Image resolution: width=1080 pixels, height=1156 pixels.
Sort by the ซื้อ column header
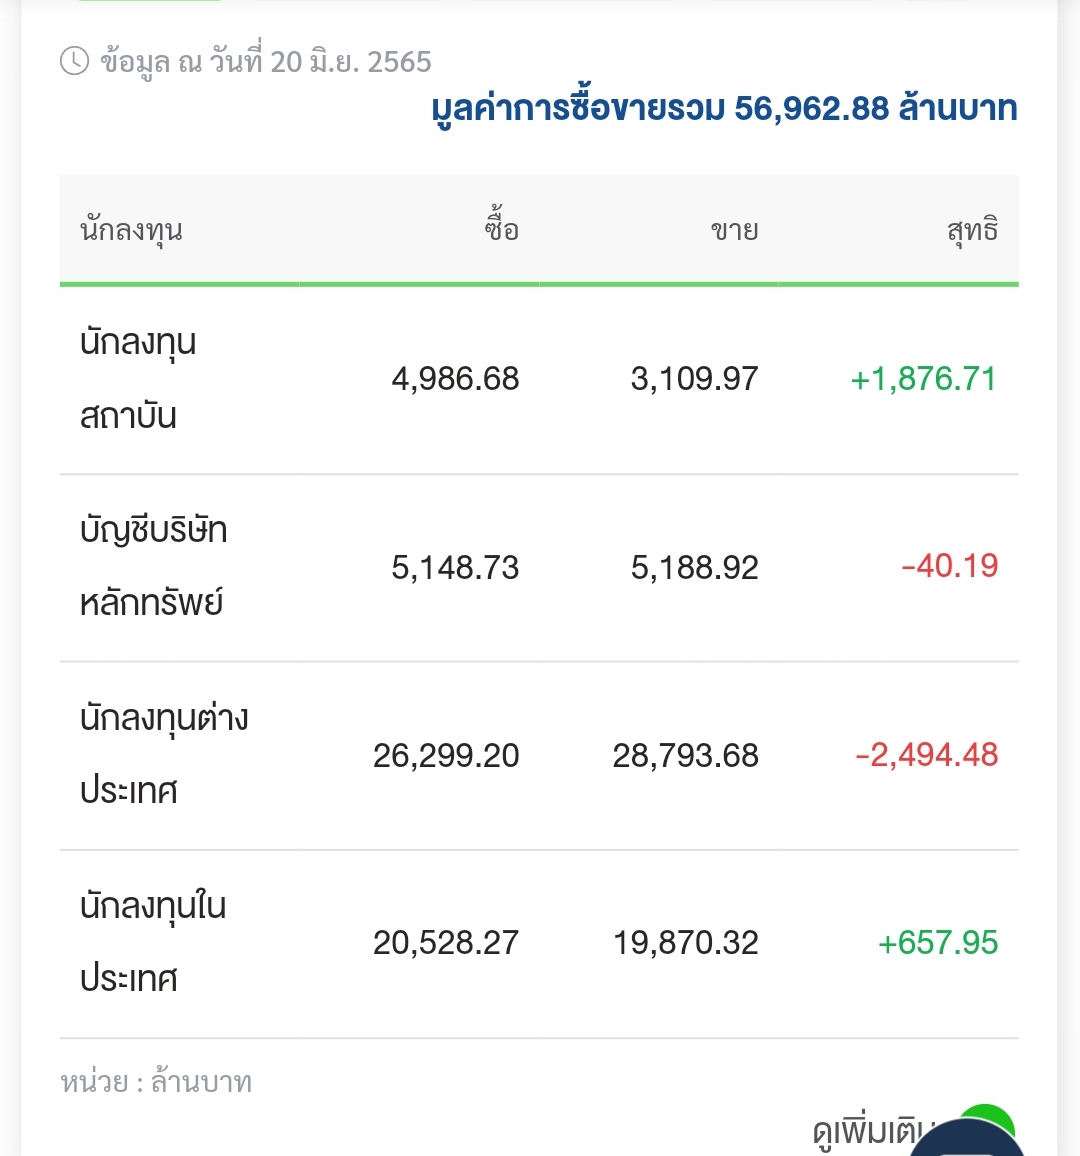(501, 231)
